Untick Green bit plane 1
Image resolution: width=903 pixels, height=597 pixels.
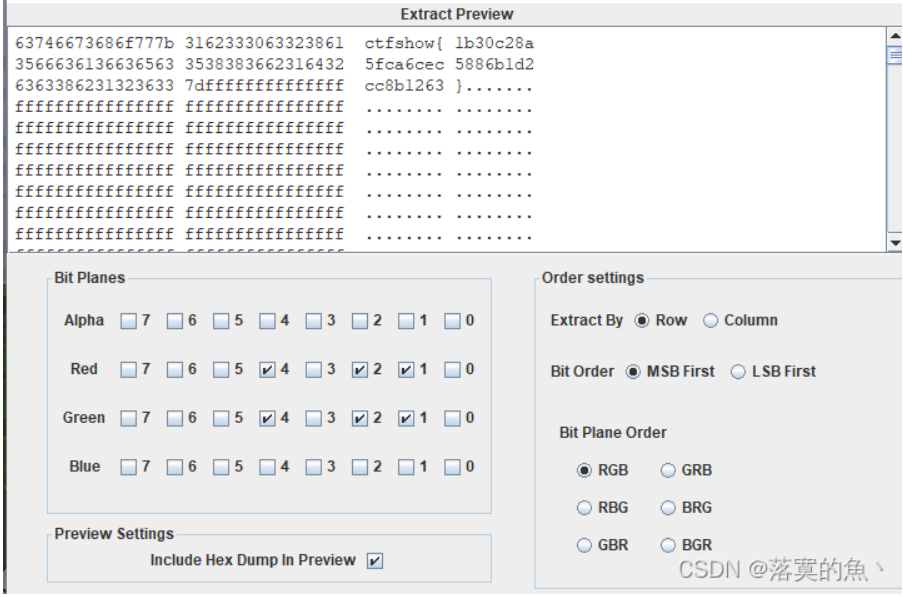coord(406,418)
